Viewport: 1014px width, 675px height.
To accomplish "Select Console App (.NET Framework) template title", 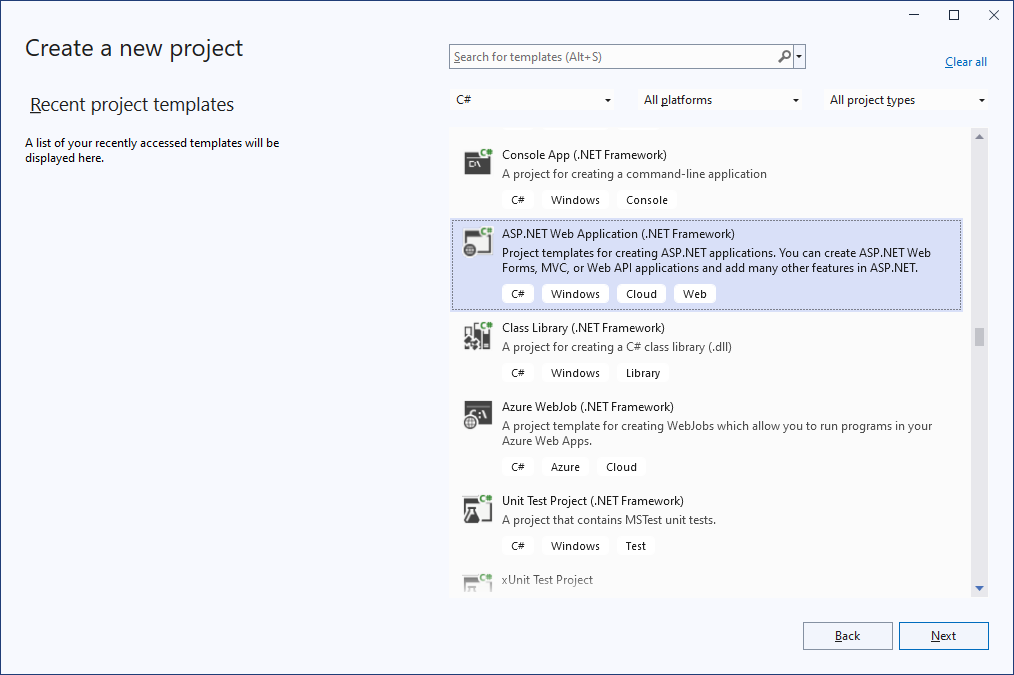I will pyautogui.click(x=584, y=155).
